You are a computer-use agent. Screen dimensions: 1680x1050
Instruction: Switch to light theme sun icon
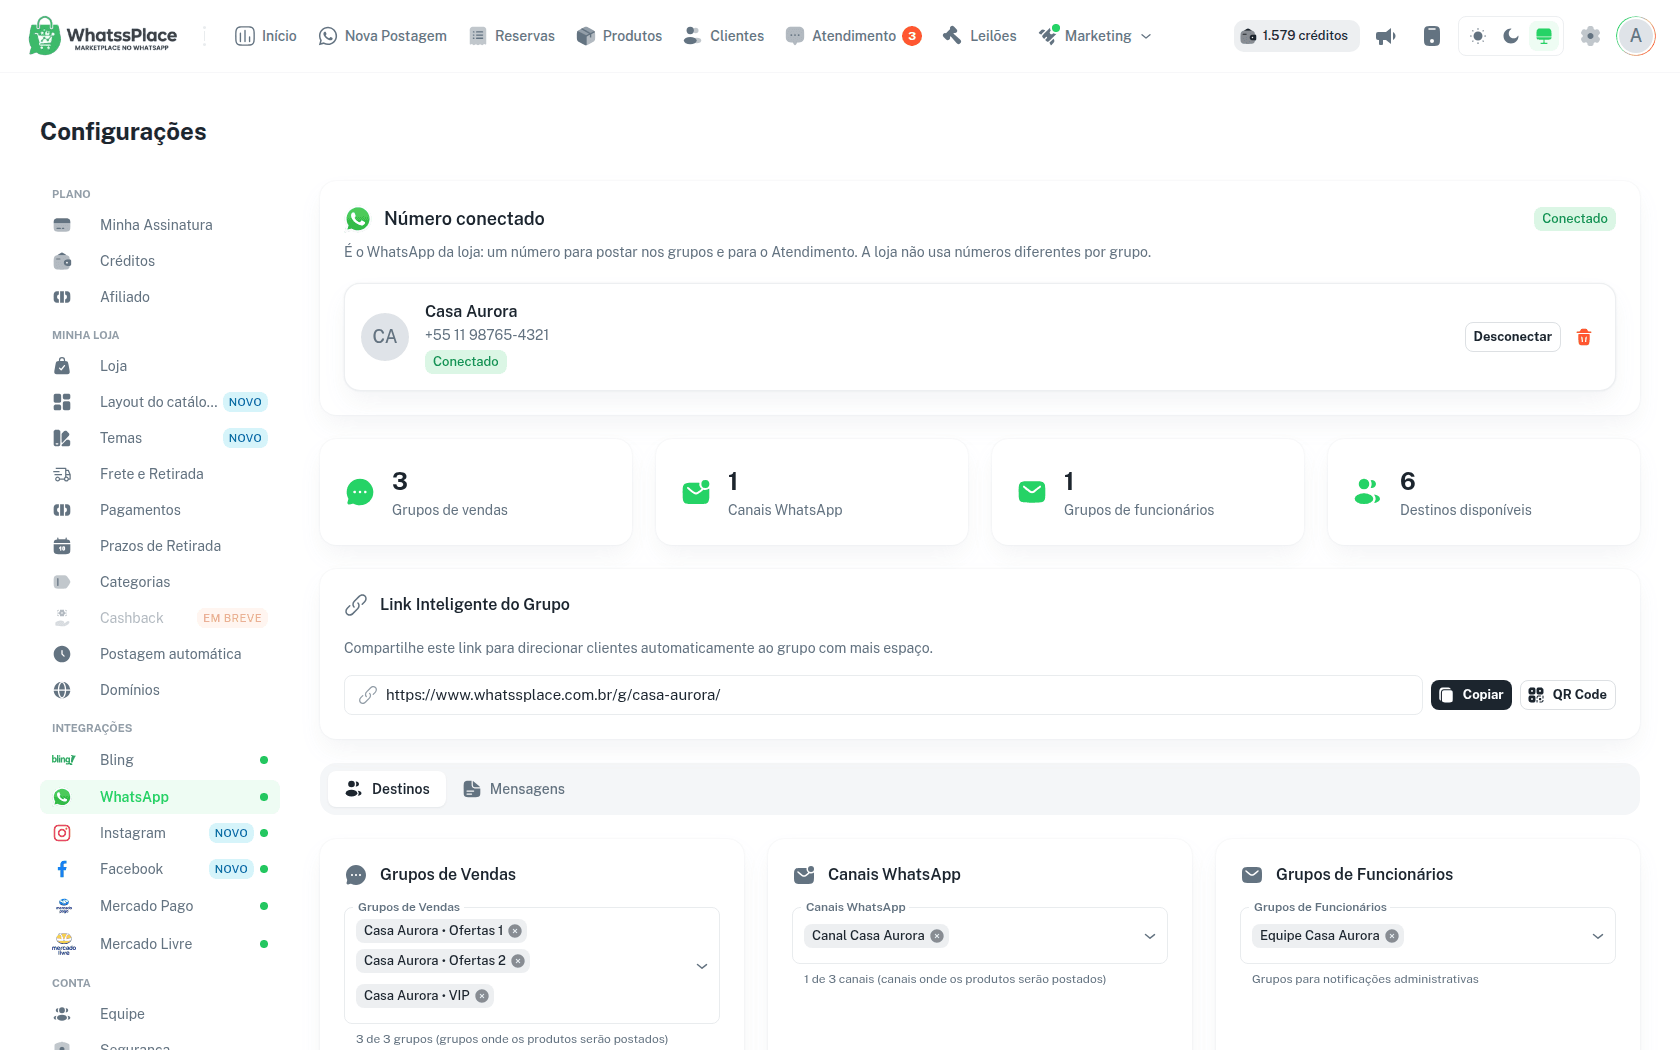click(x=1478, y=36)
